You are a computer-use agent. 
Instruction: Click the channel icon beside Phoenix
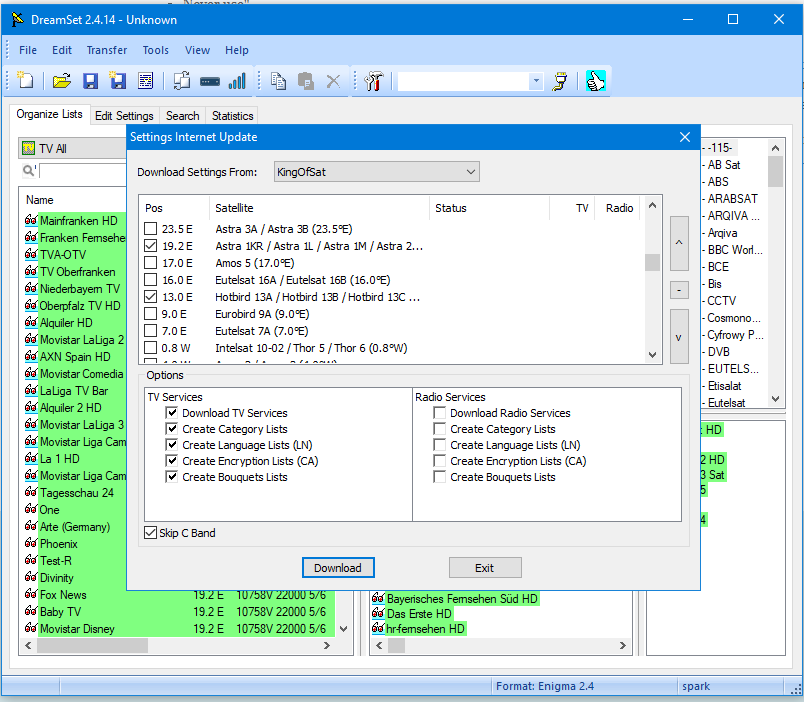(x=31, y=544)
